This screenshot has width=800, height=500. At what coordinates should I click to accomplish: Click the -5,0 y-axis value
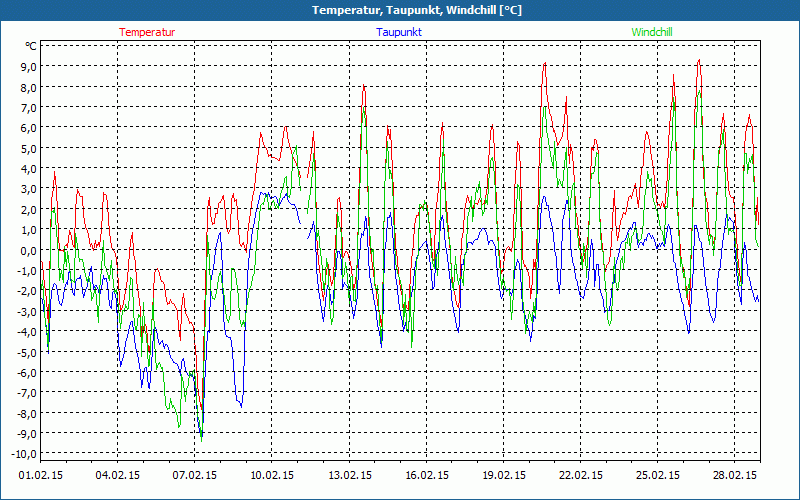click(26, 352)
